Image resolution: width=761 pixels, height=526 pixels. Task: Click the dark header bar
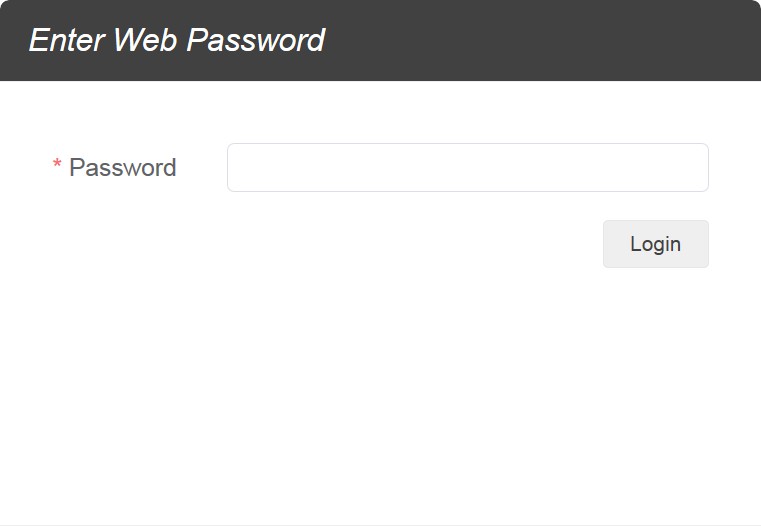coord(550,40)
